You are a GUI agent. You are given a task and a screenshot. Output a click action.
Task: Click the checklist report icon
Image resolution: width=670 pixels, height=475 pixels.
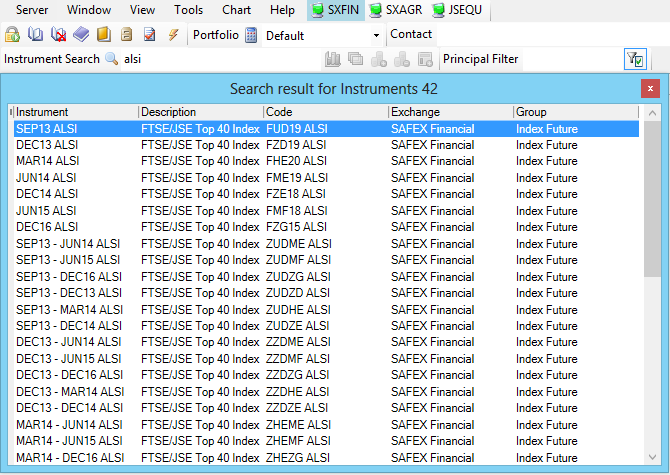pyautogui.click(x=149, y=35)
